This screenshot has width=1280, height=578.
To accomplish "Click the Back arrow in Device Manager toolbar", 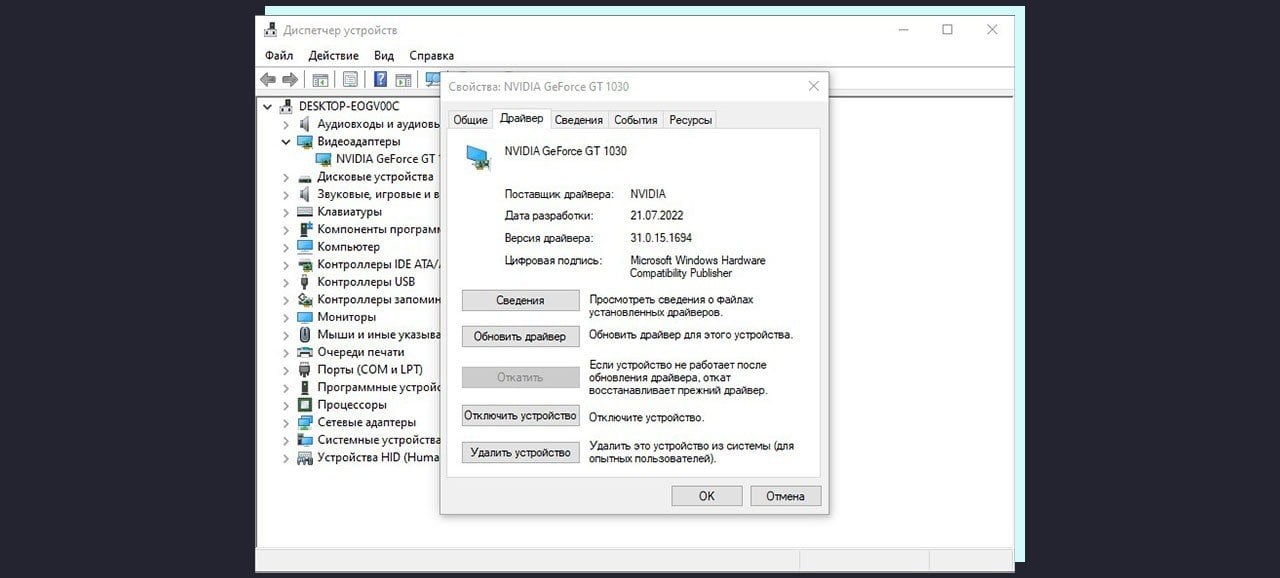I will pyautogui.click(x=267, y=79).
